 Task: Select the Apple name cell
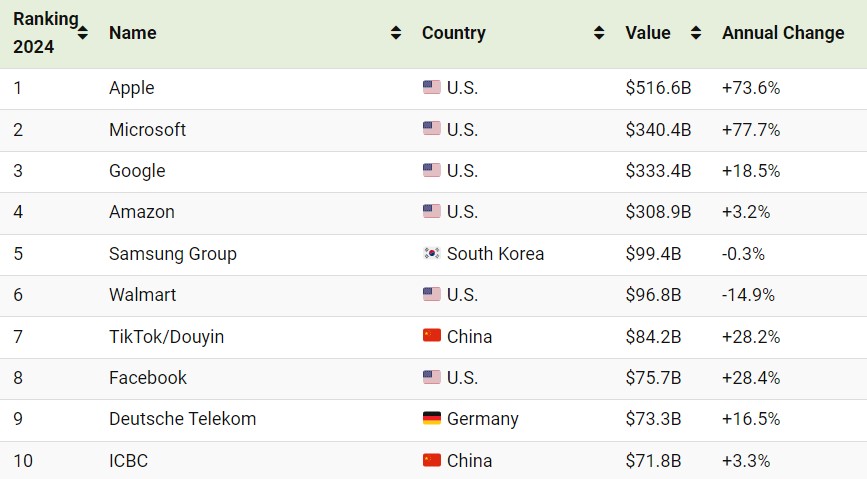pyautogui.click(x=132, y=88)
